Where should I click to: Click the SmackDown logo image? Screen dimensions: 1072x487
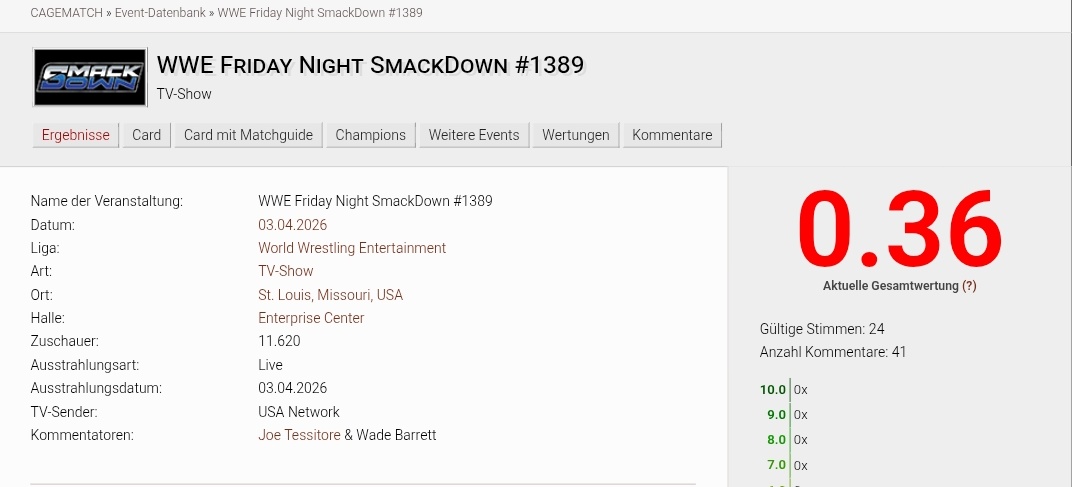point(90,77)
